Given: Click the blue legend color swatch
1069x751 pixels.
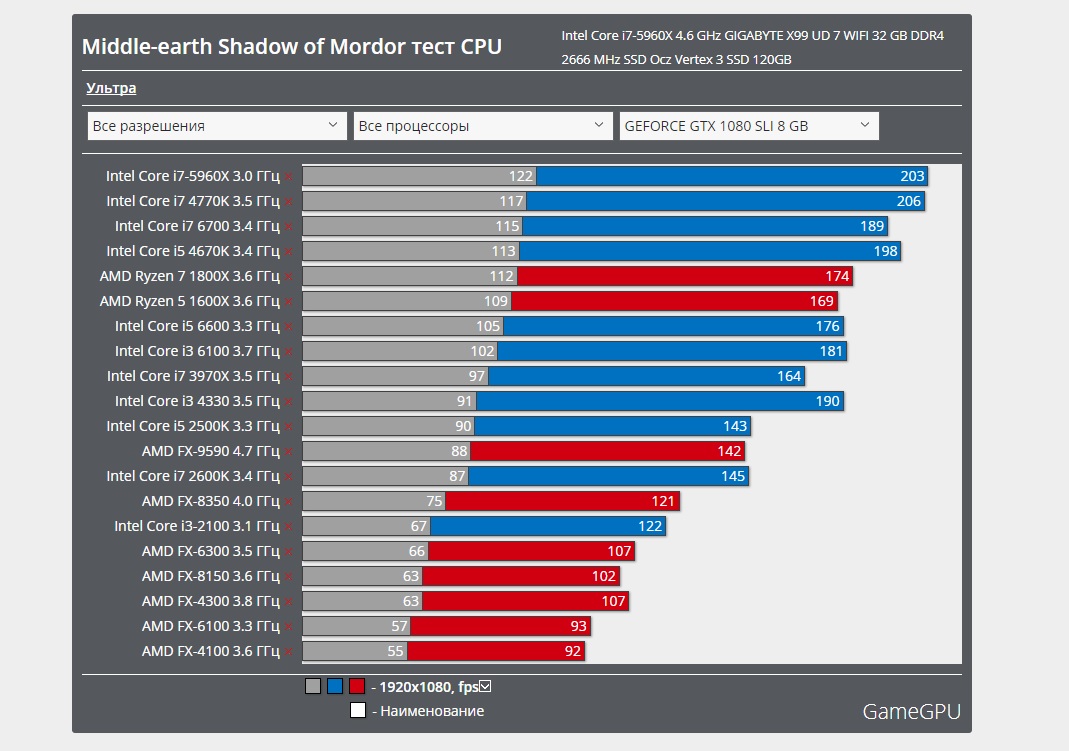Looking at the screenshot, I should 335,687.
